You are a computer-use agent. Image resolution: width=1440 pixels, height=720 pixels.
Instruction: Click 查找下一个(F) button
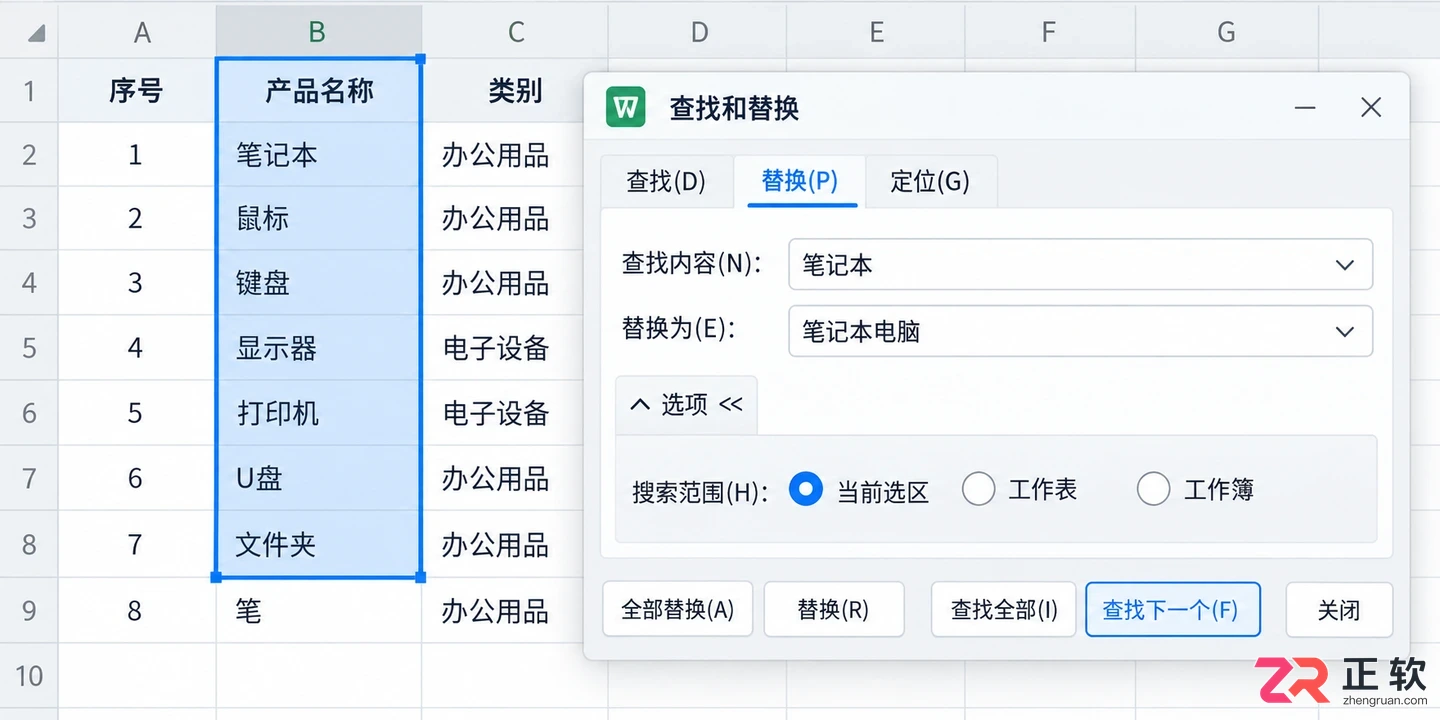coord(1172,610)
